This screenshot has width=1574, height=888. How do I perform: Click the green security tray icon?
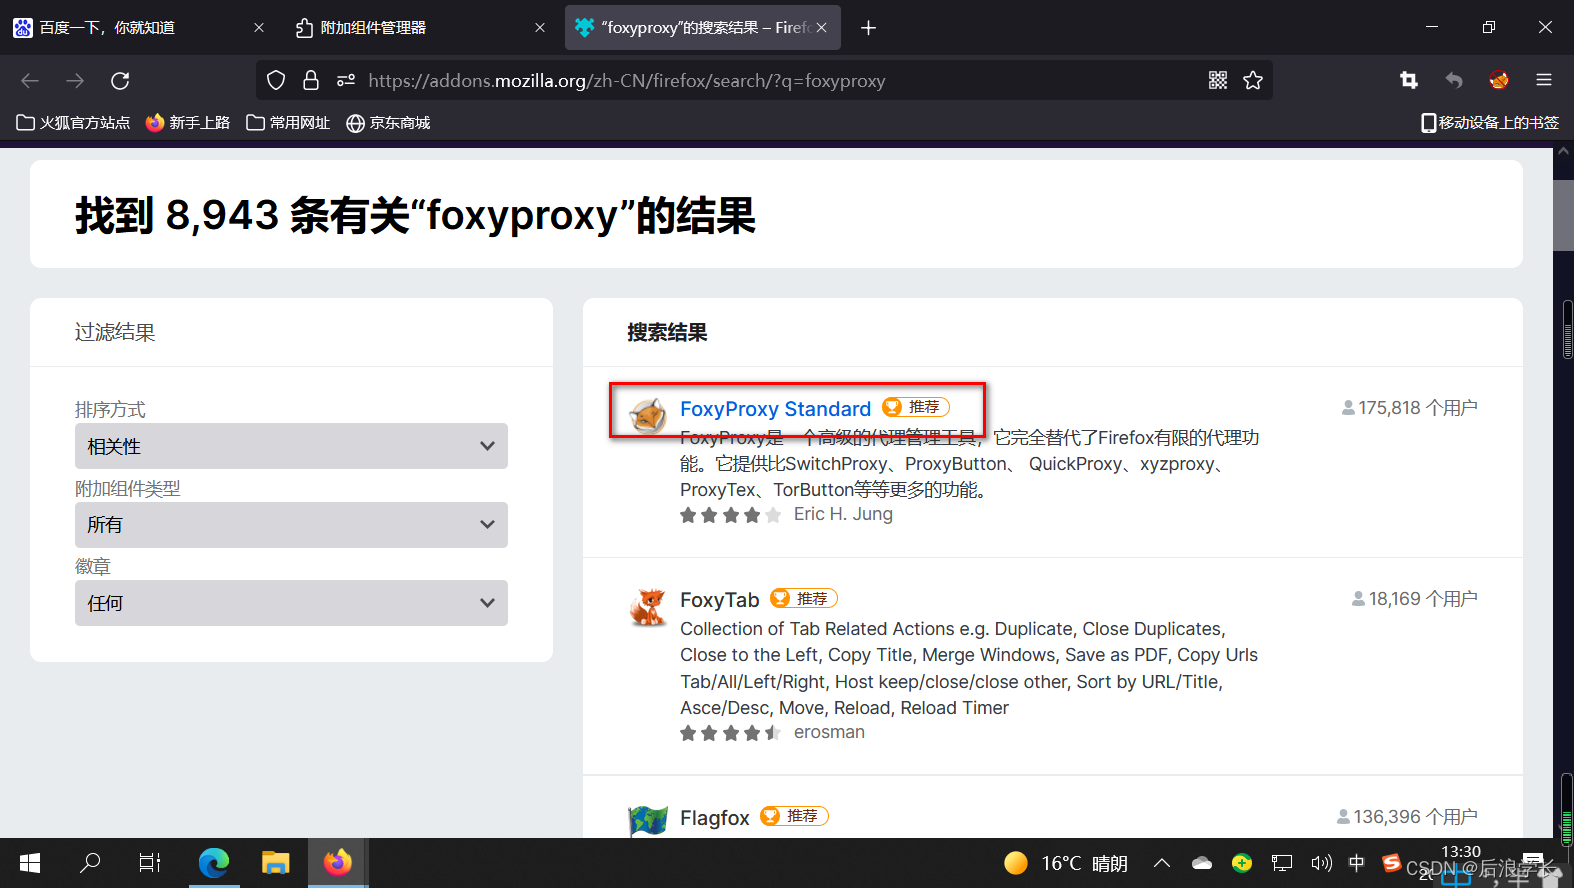pos(1242,863)
